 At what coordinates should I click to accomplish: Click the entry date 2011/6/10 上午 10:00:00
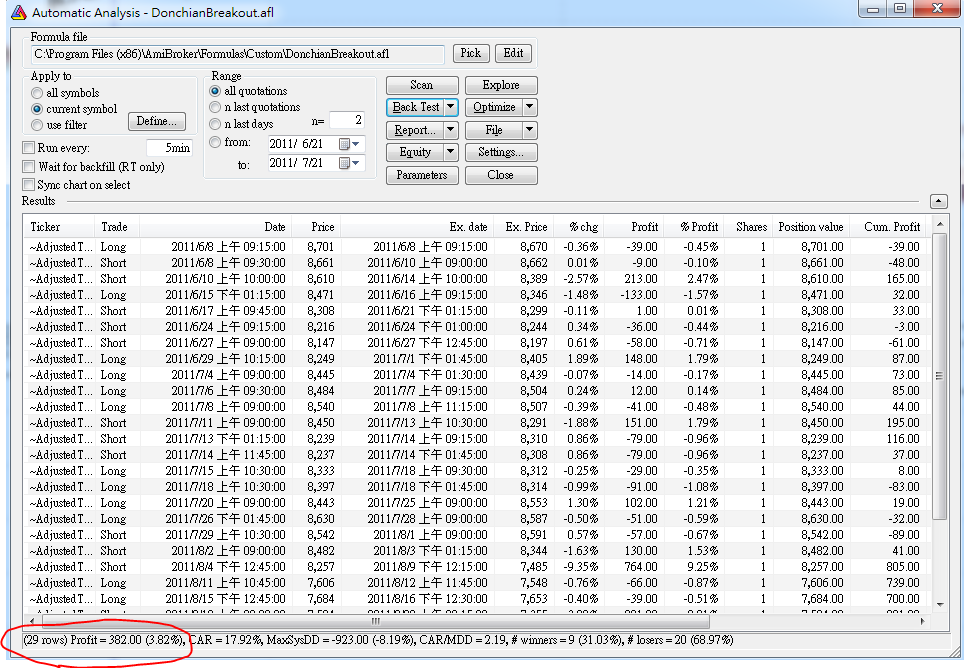(x=225, y=278)
